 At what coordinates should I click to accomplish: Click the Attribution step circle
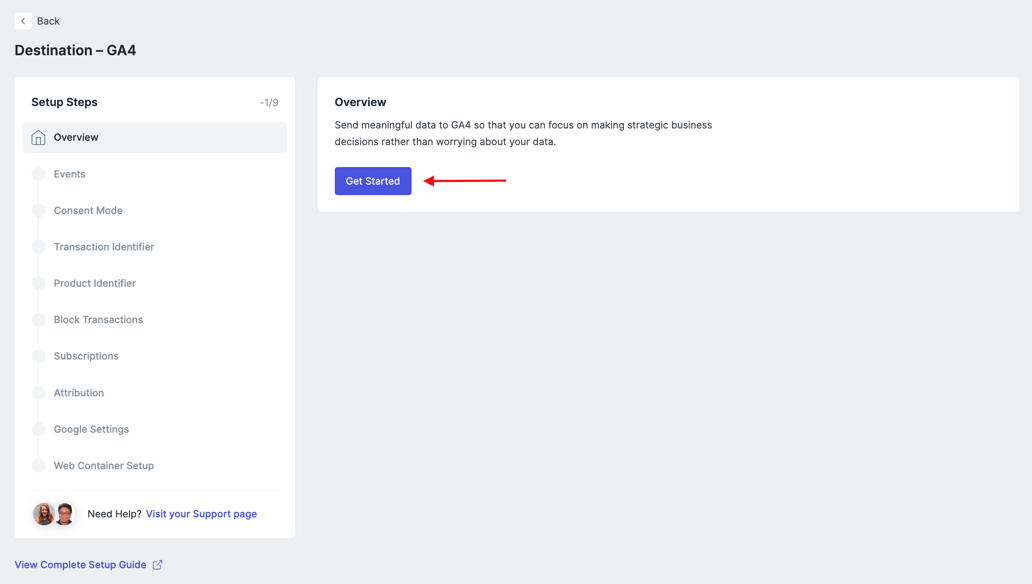click(39, 393)
